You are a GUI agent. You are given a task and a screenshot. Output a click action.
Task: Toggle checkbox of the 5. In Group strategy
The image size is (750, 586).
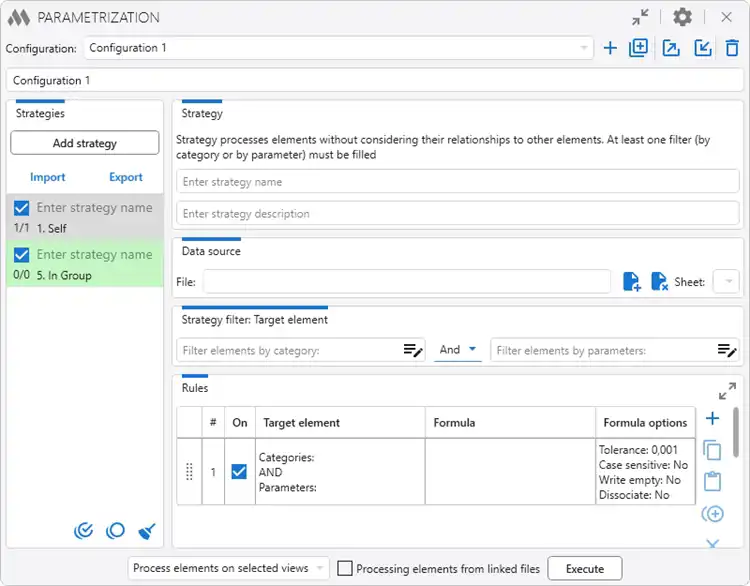22,255
